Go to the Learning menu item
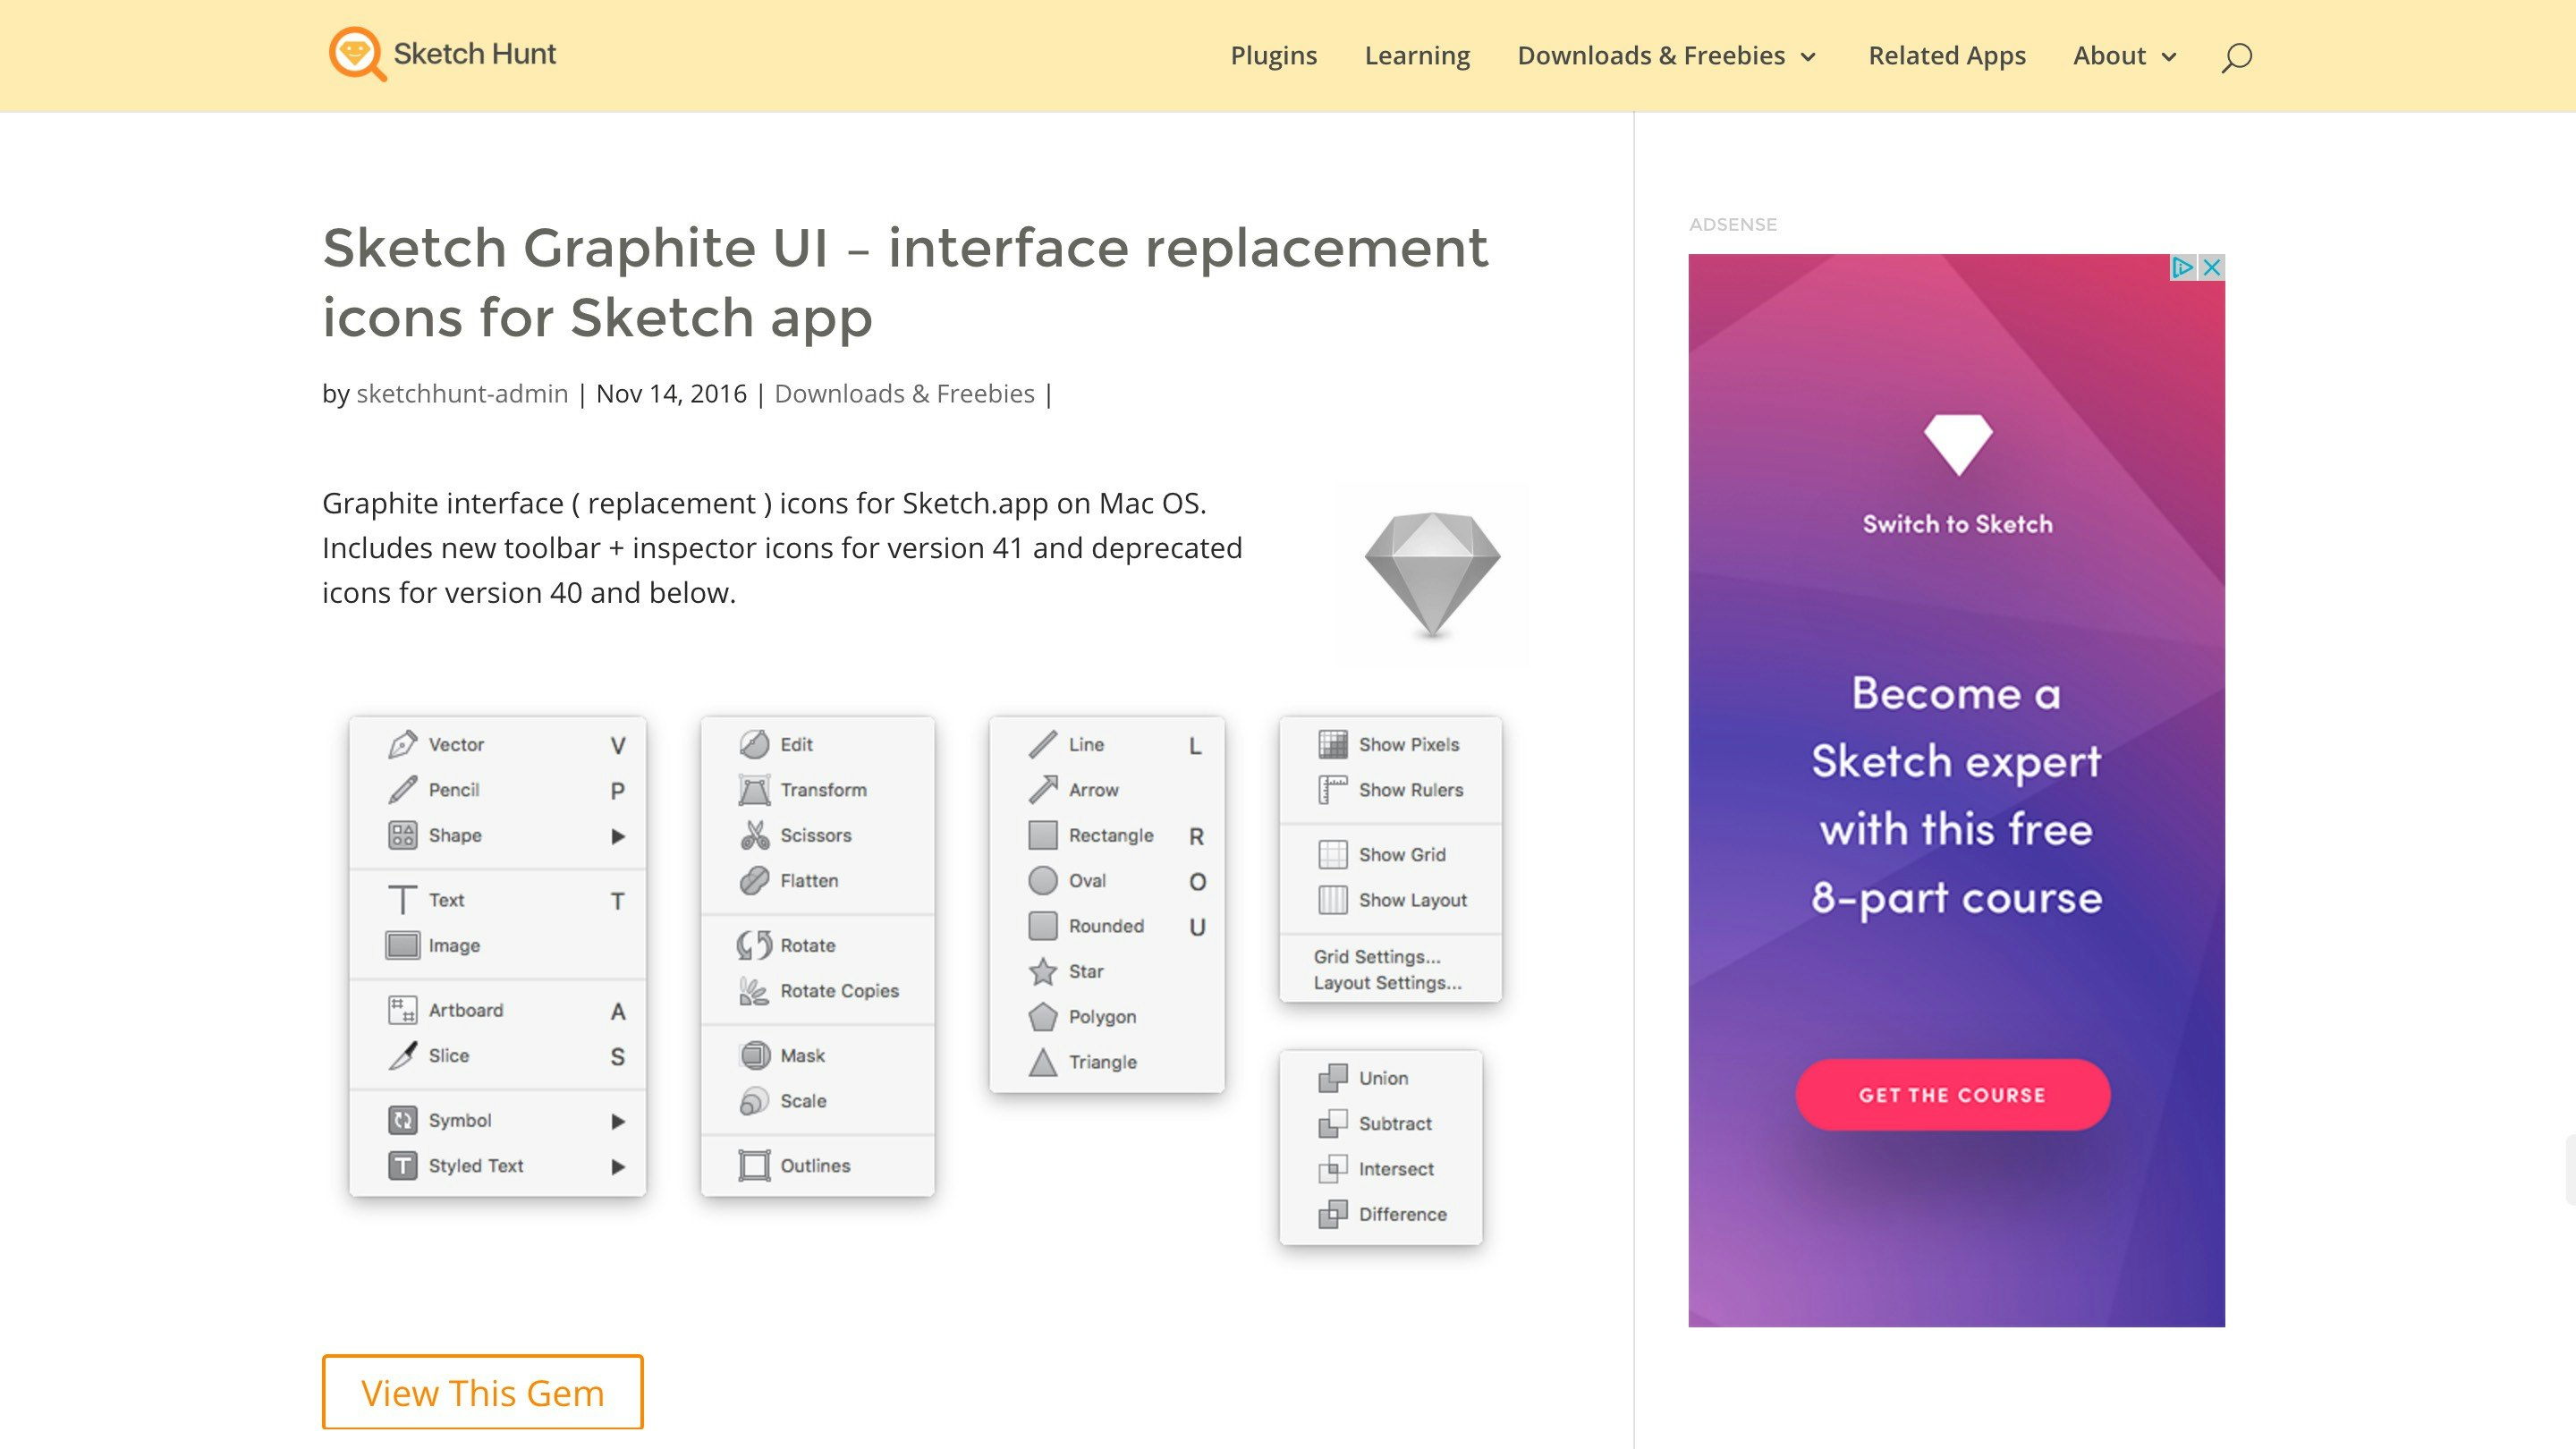The width and height of the screenshot is (2576, 1449). pyautogui.click(x=1417, y=56)
